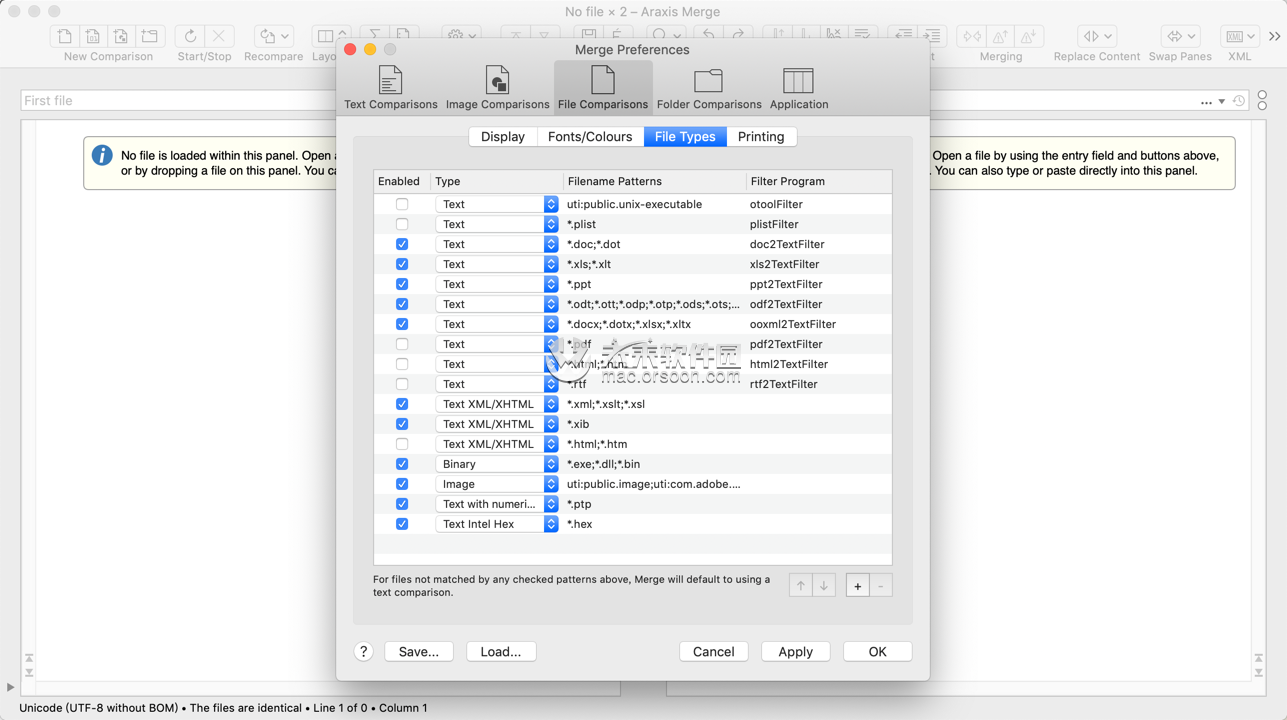Click new image comparison icon in main toolbar
The width and height of the screenshot is (1287, 720).
pyautogui.click(x=121, y=36)
